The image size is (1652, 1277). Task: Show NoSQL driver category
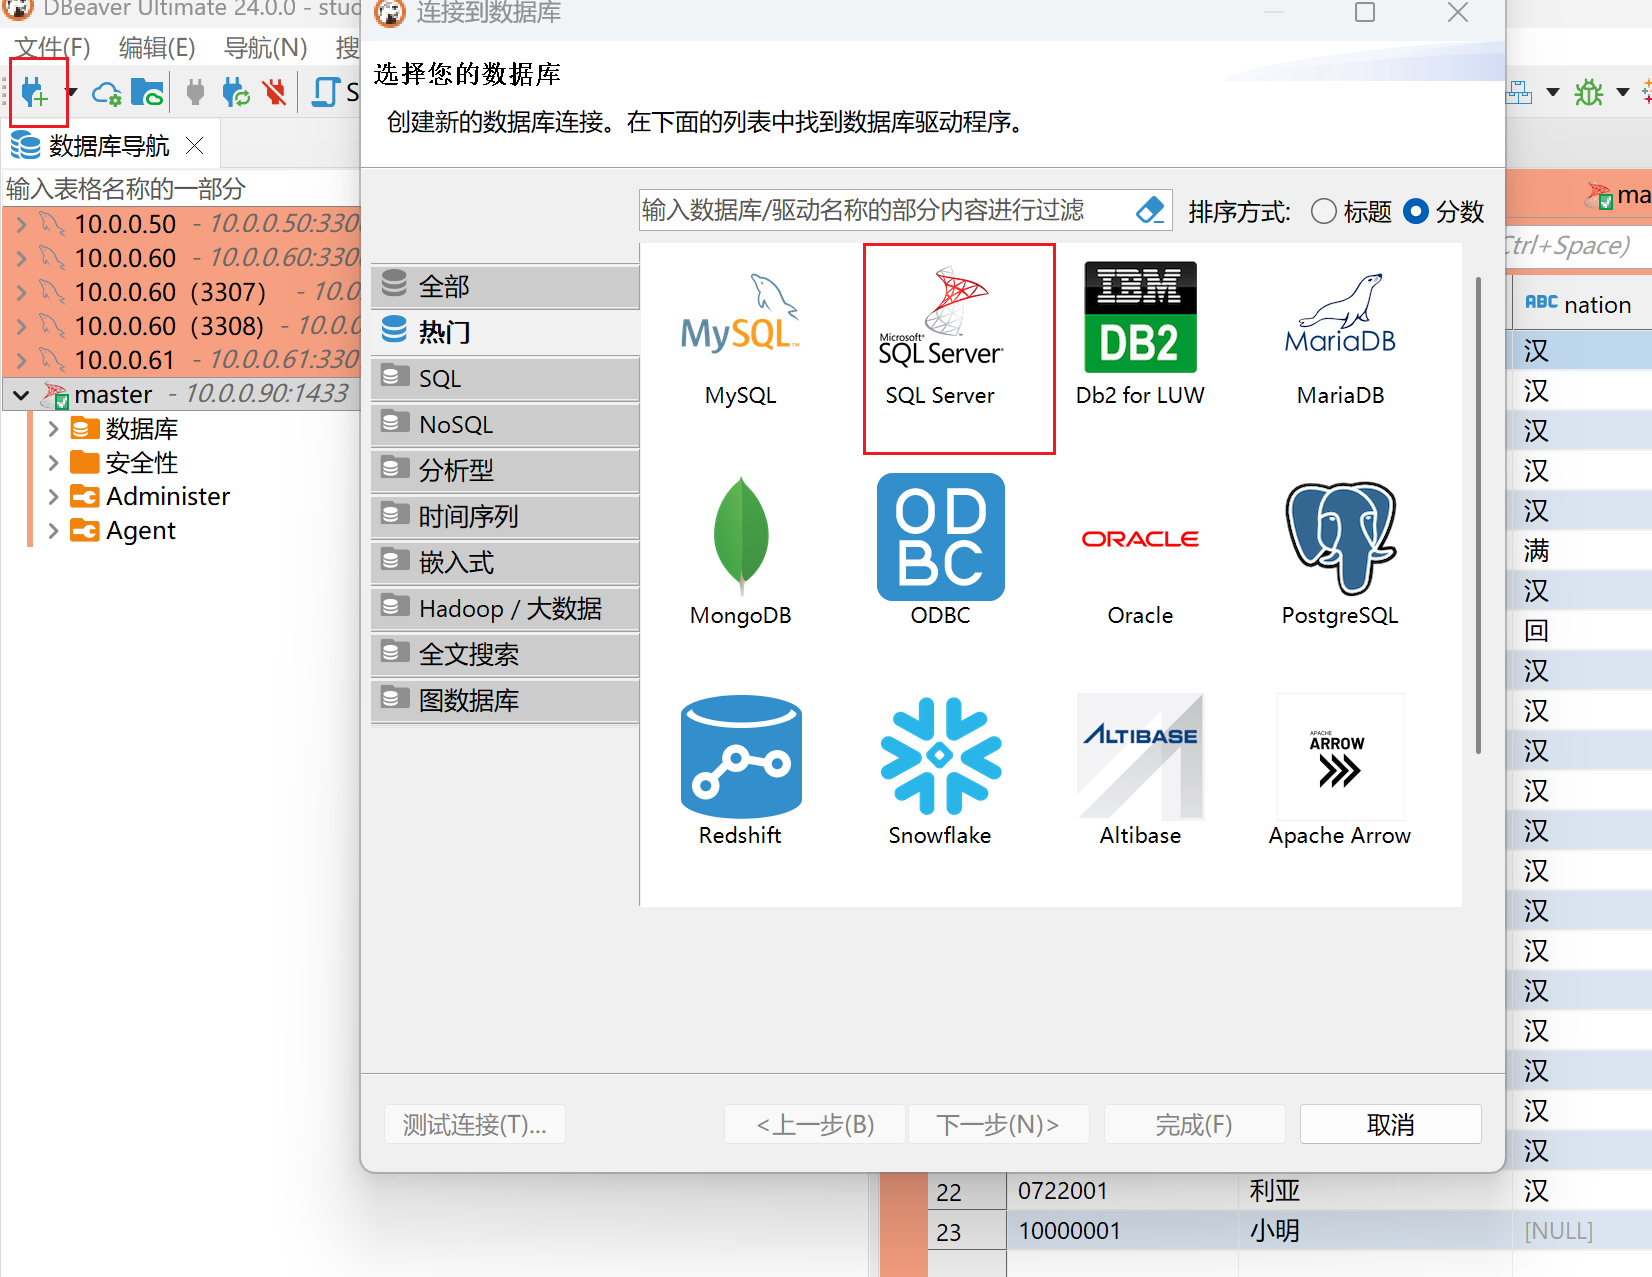[505, 424]
